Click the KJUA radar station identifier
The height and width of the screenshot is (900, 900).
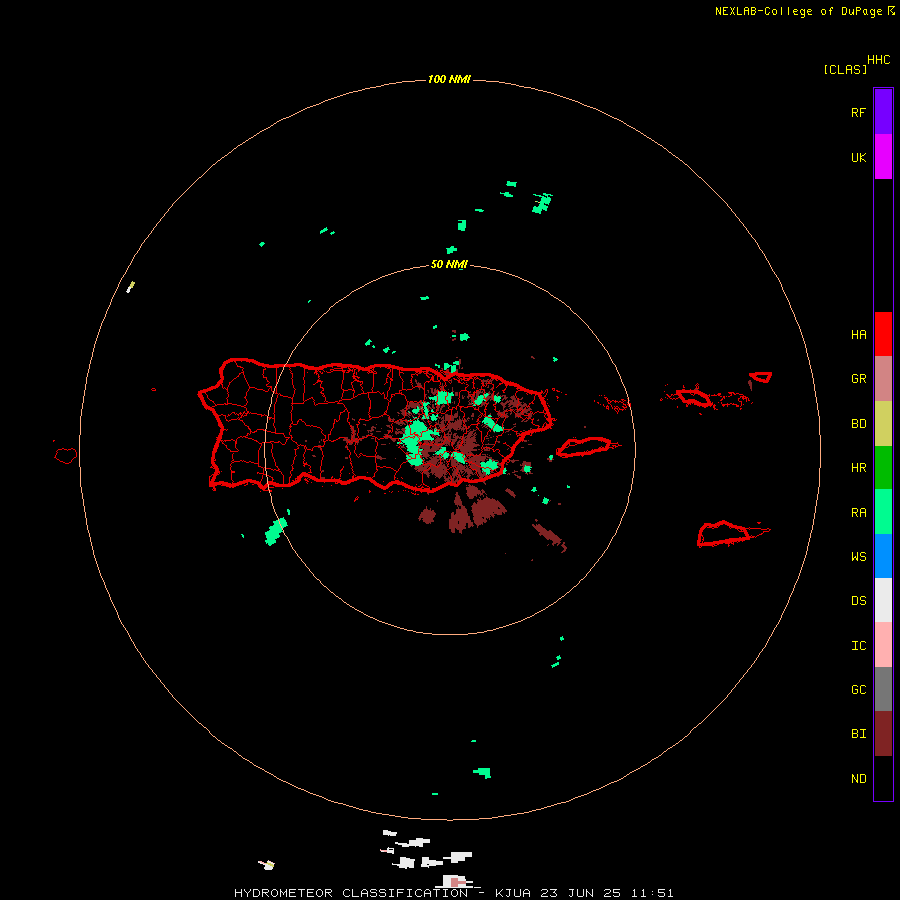pyautogui.click(x=512, y=893)
